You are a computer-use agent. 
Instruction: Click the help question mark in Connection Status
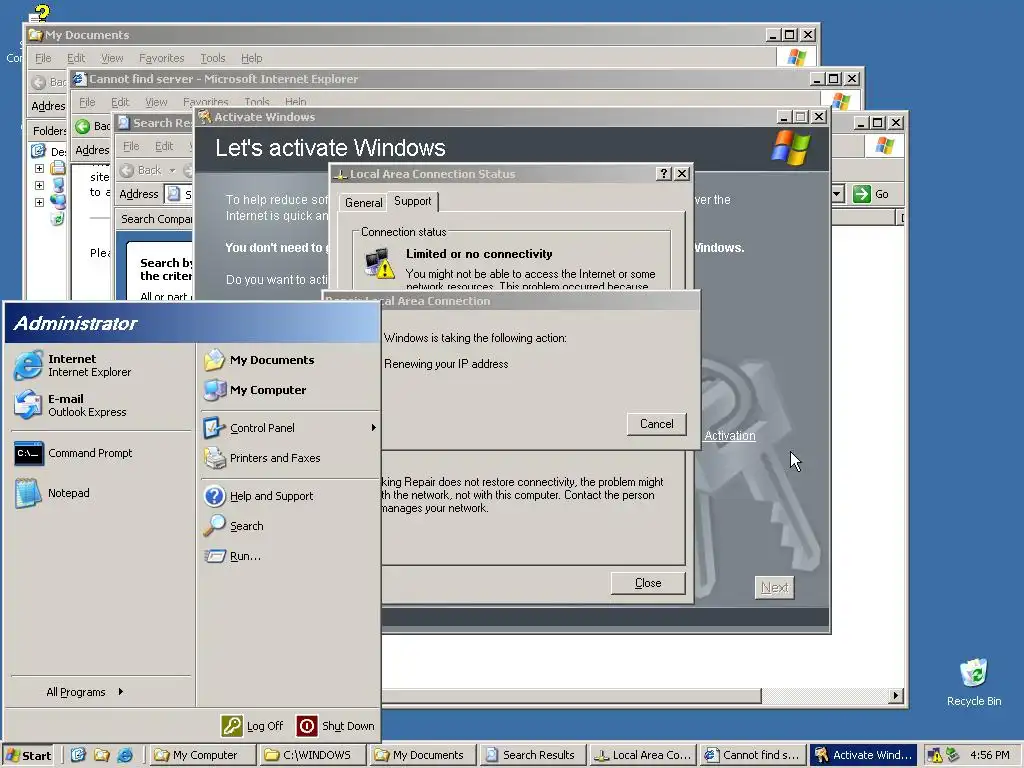(664, 174)
